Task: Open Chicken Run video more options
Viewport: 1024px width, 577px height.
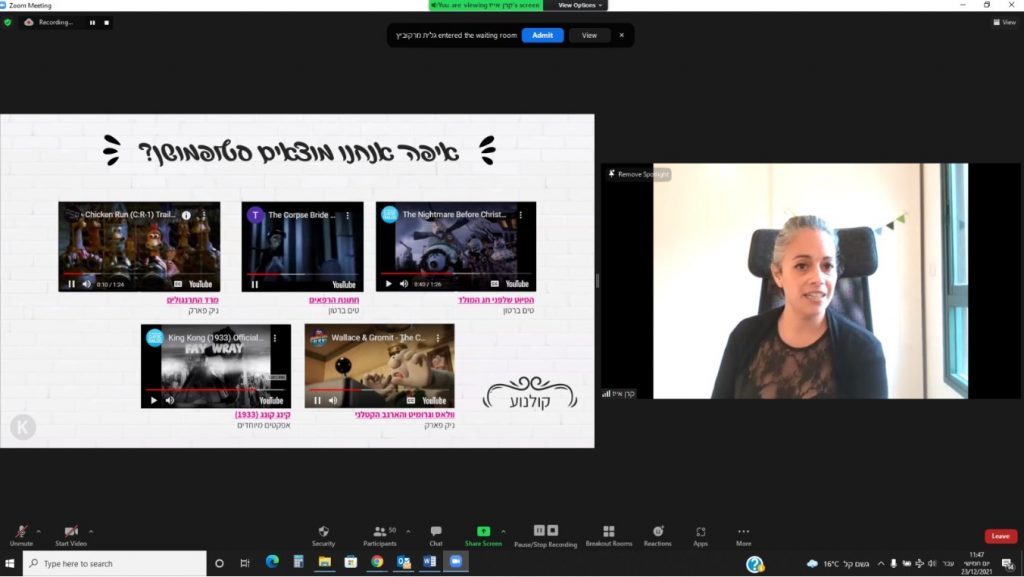Action: click(x=204, y=215)
